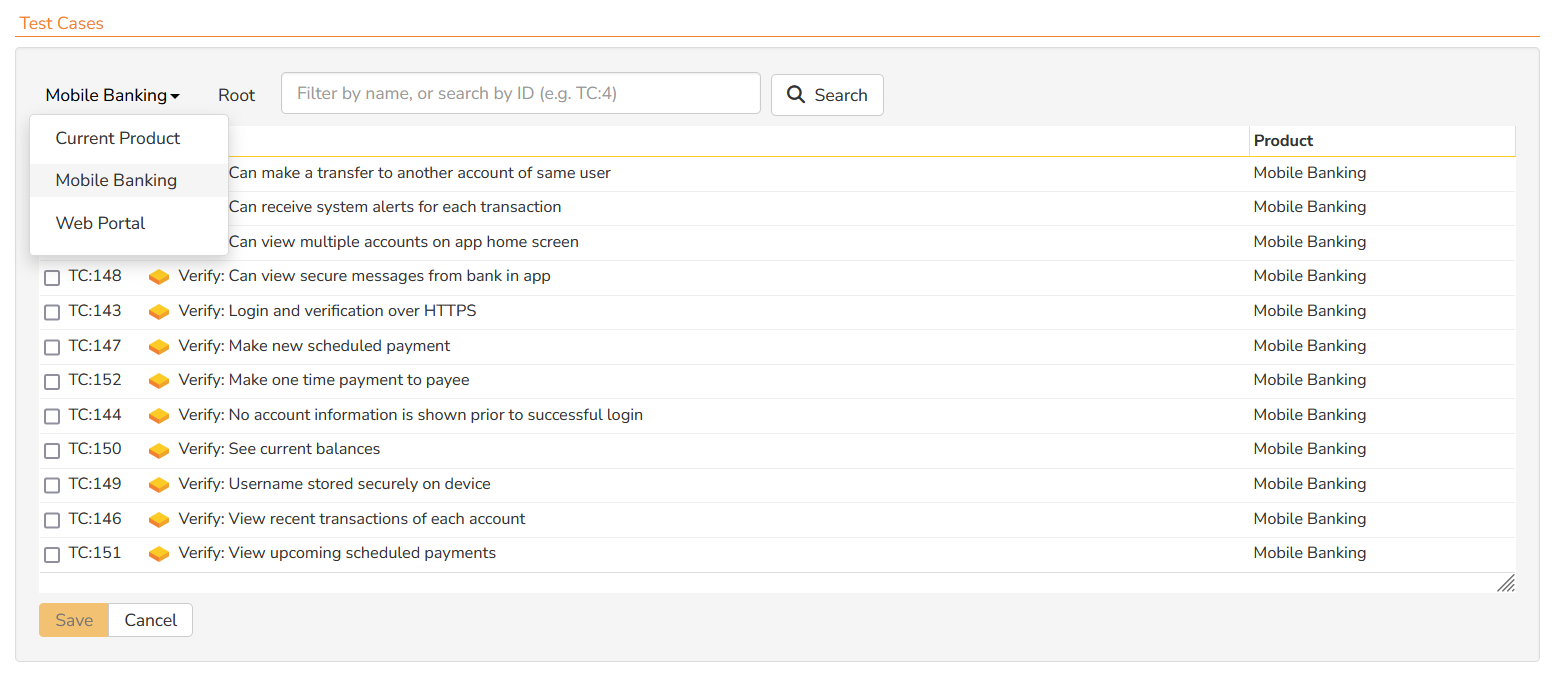This screenshot has height=673, width=1557.
Task: Choose Current Product from dropdown list
Action: pos(118,138)
